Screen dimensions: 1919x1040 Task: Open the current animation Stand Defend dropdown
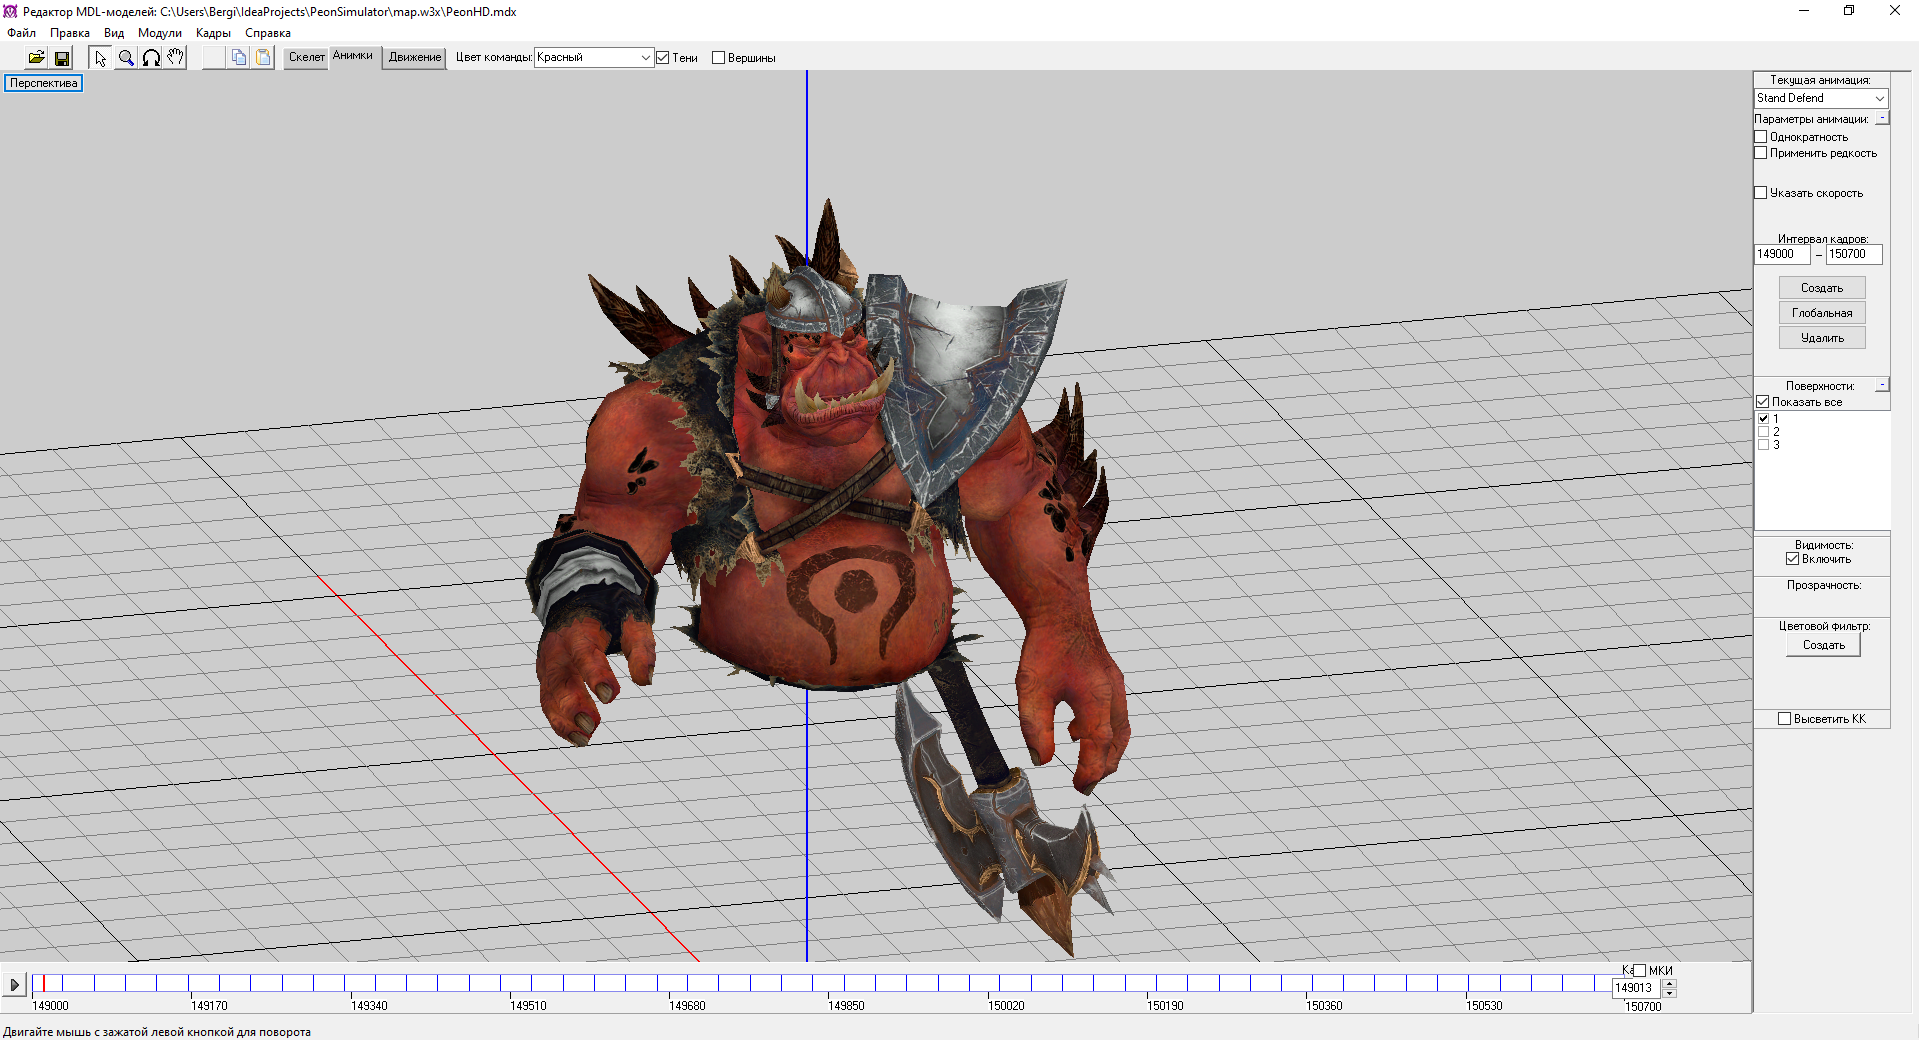click(1821, 98)
